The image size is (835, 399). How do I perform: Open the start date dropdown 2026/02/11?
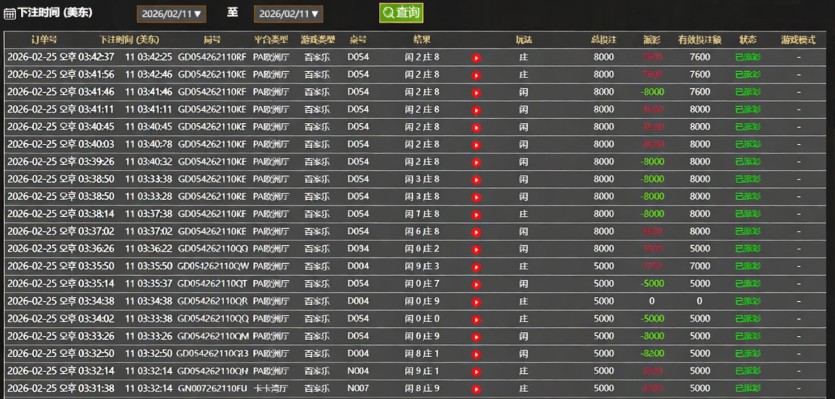[x=171, y=14]
